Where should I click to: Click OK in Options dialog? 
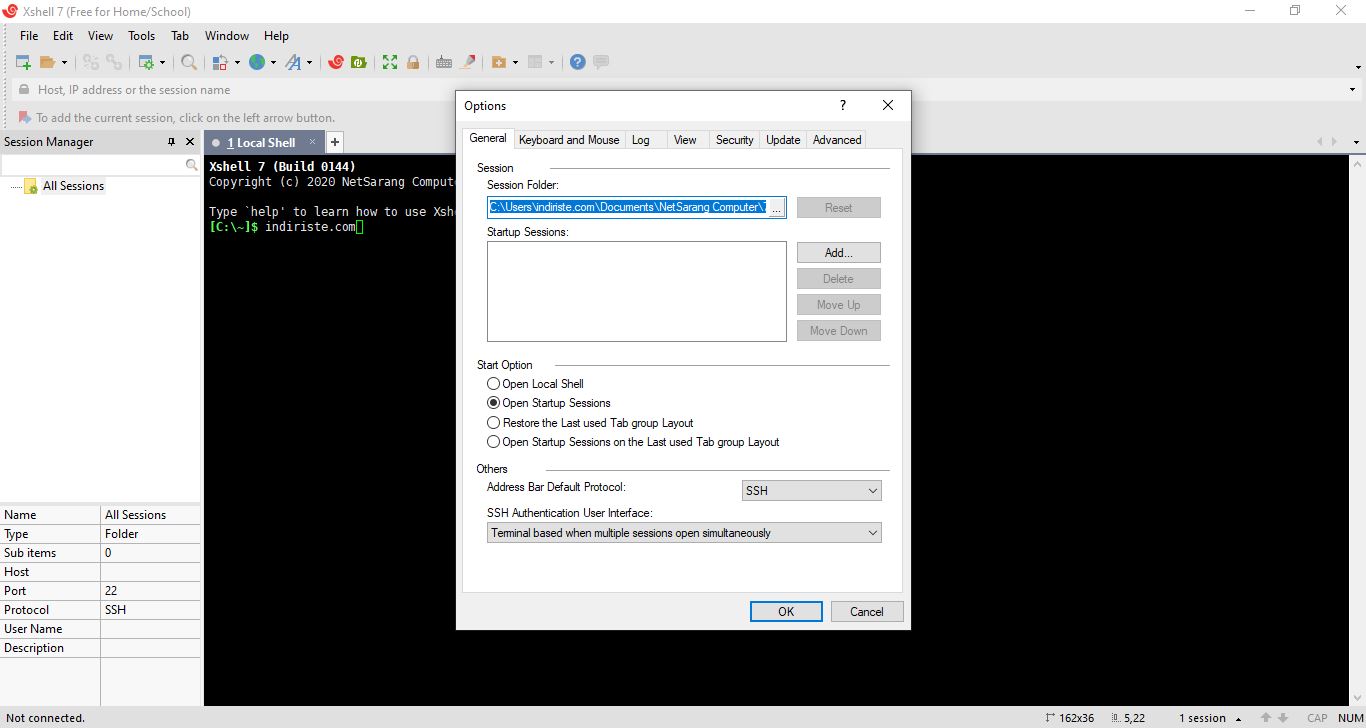pyautogui.click(x=786, y=612)
